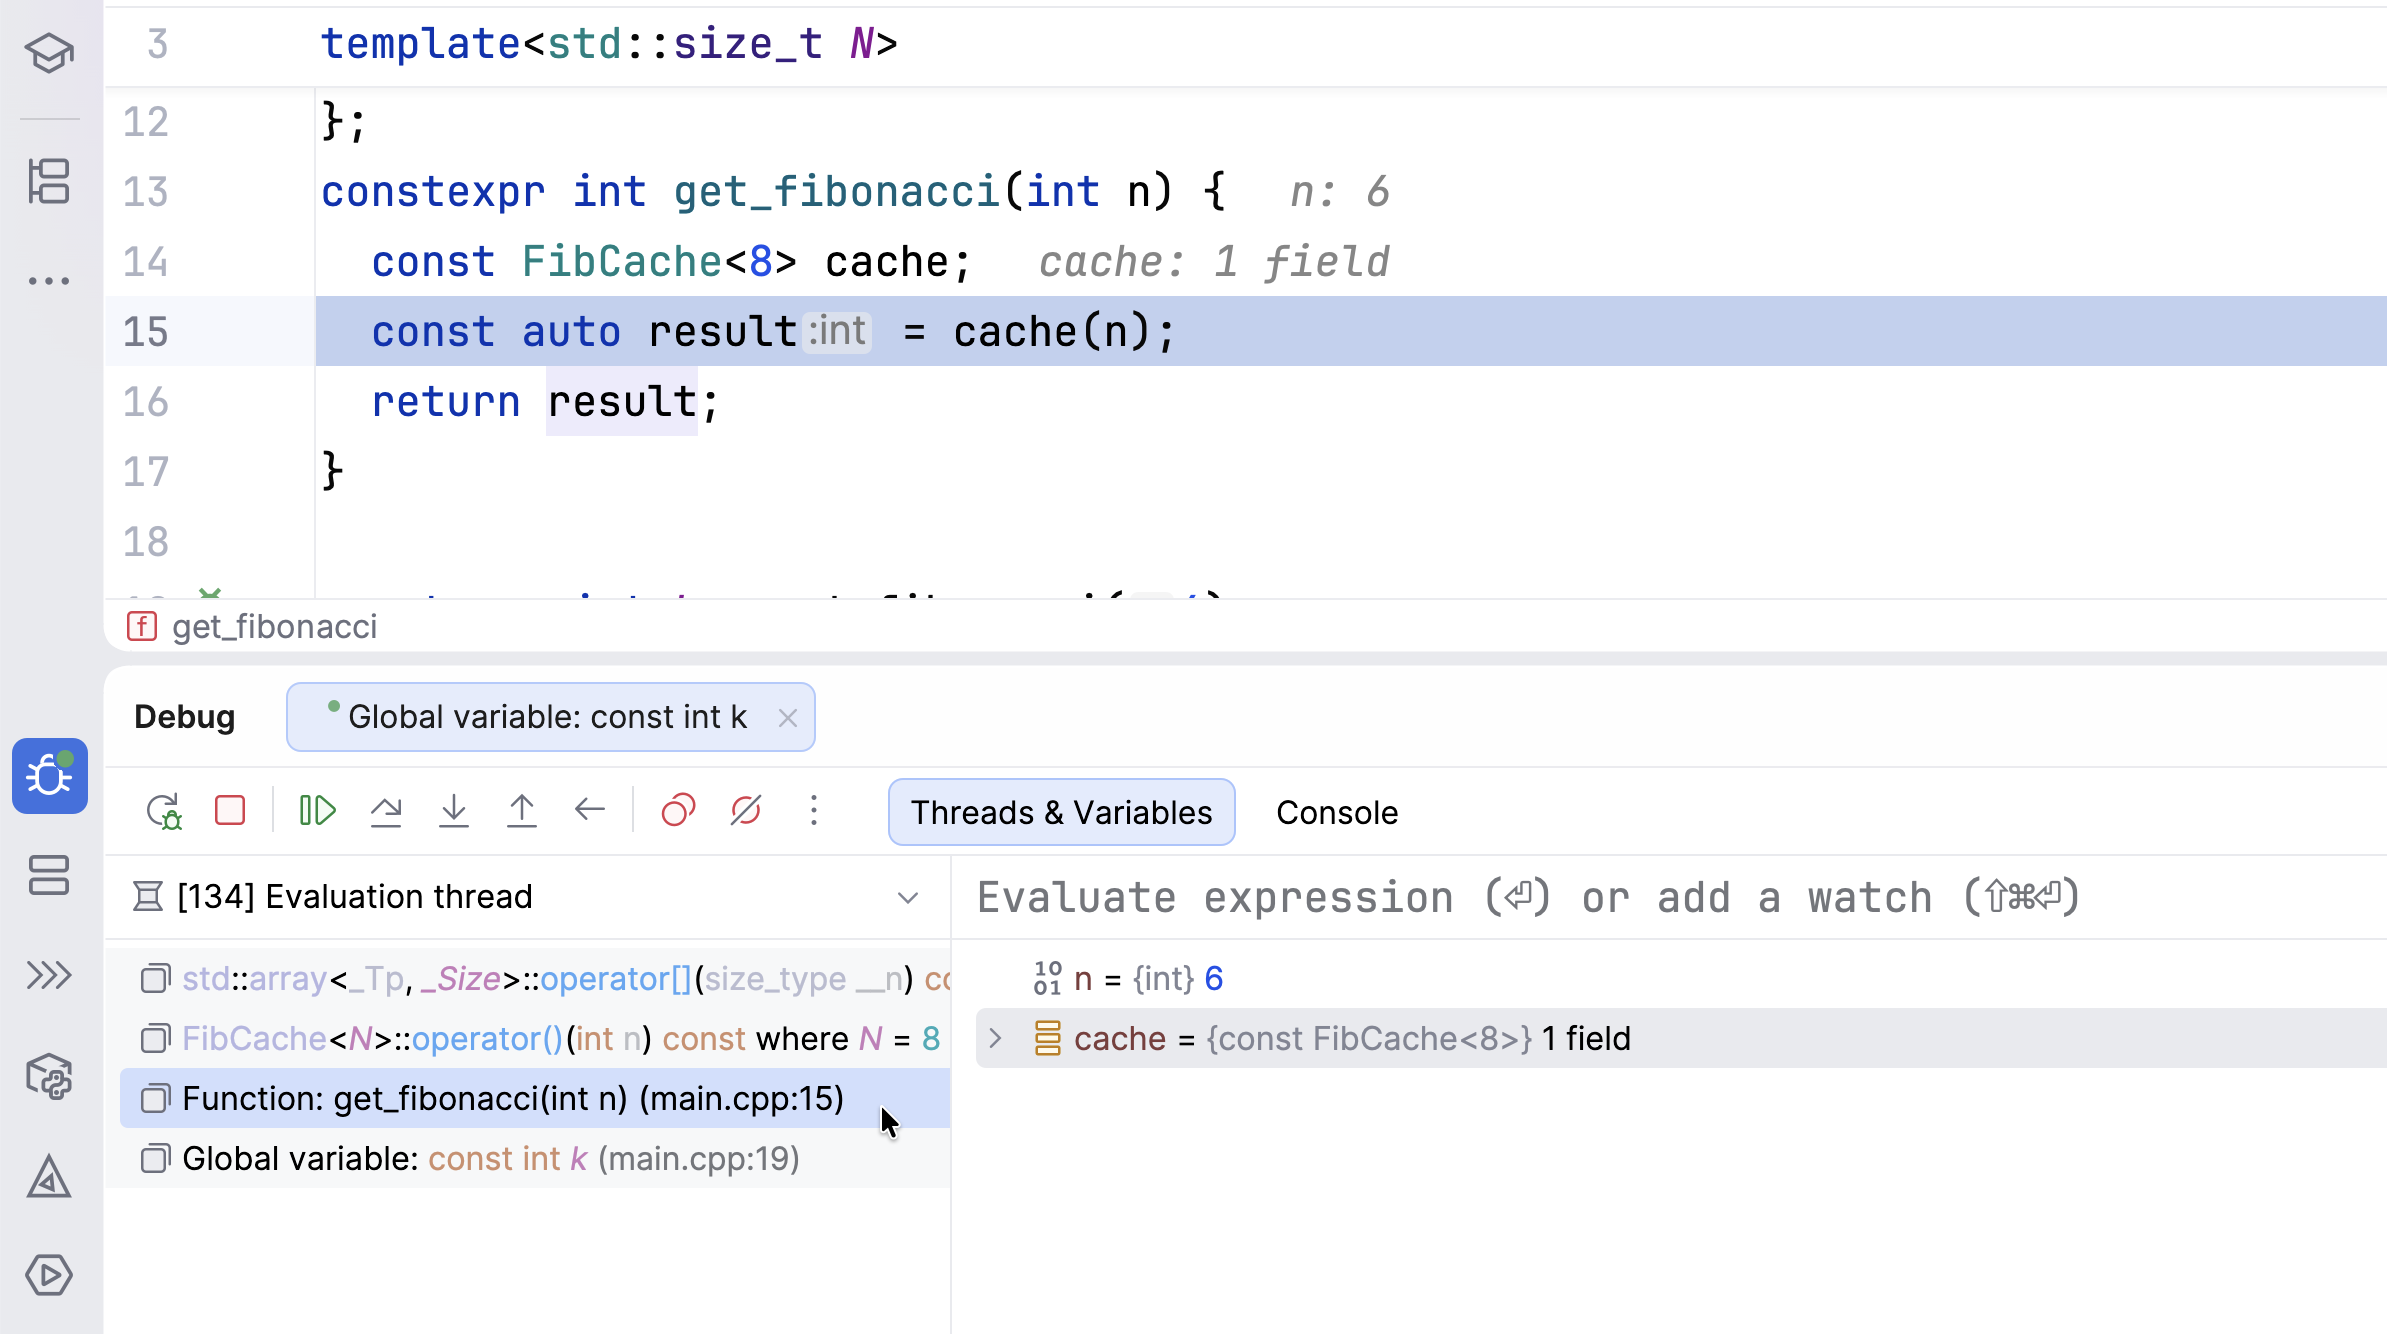Rerun the debug session

coord(166,811)
